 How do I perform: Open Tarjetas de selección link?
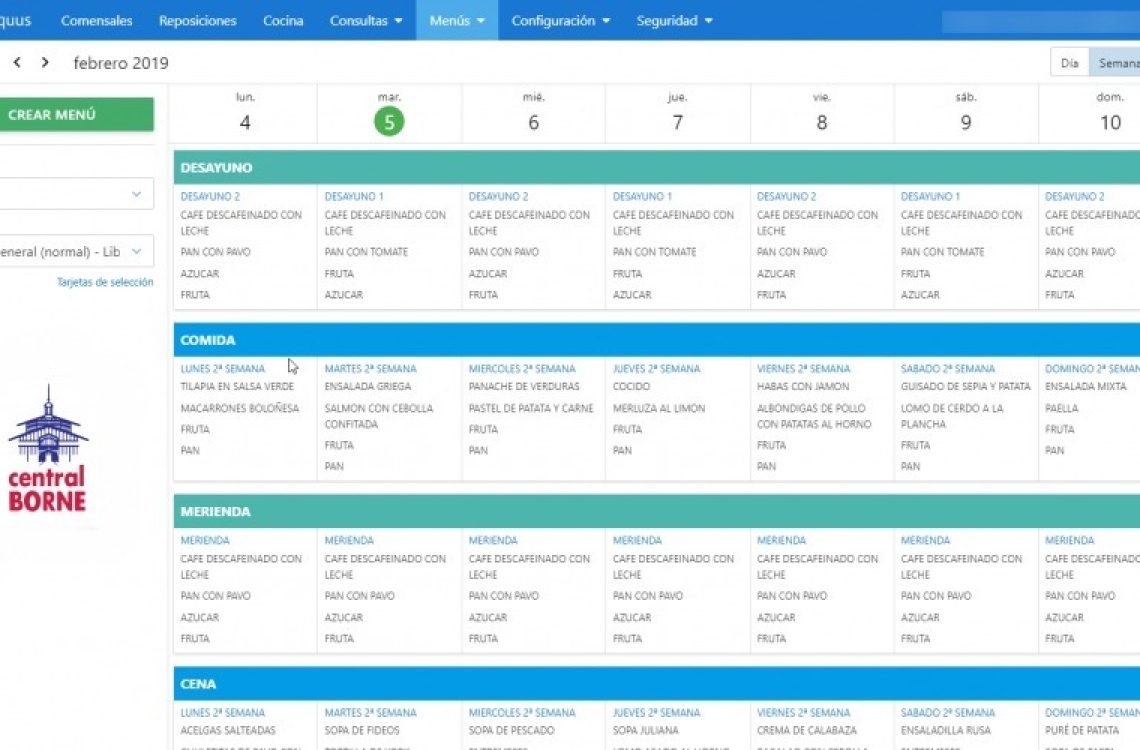coord(105,282)
